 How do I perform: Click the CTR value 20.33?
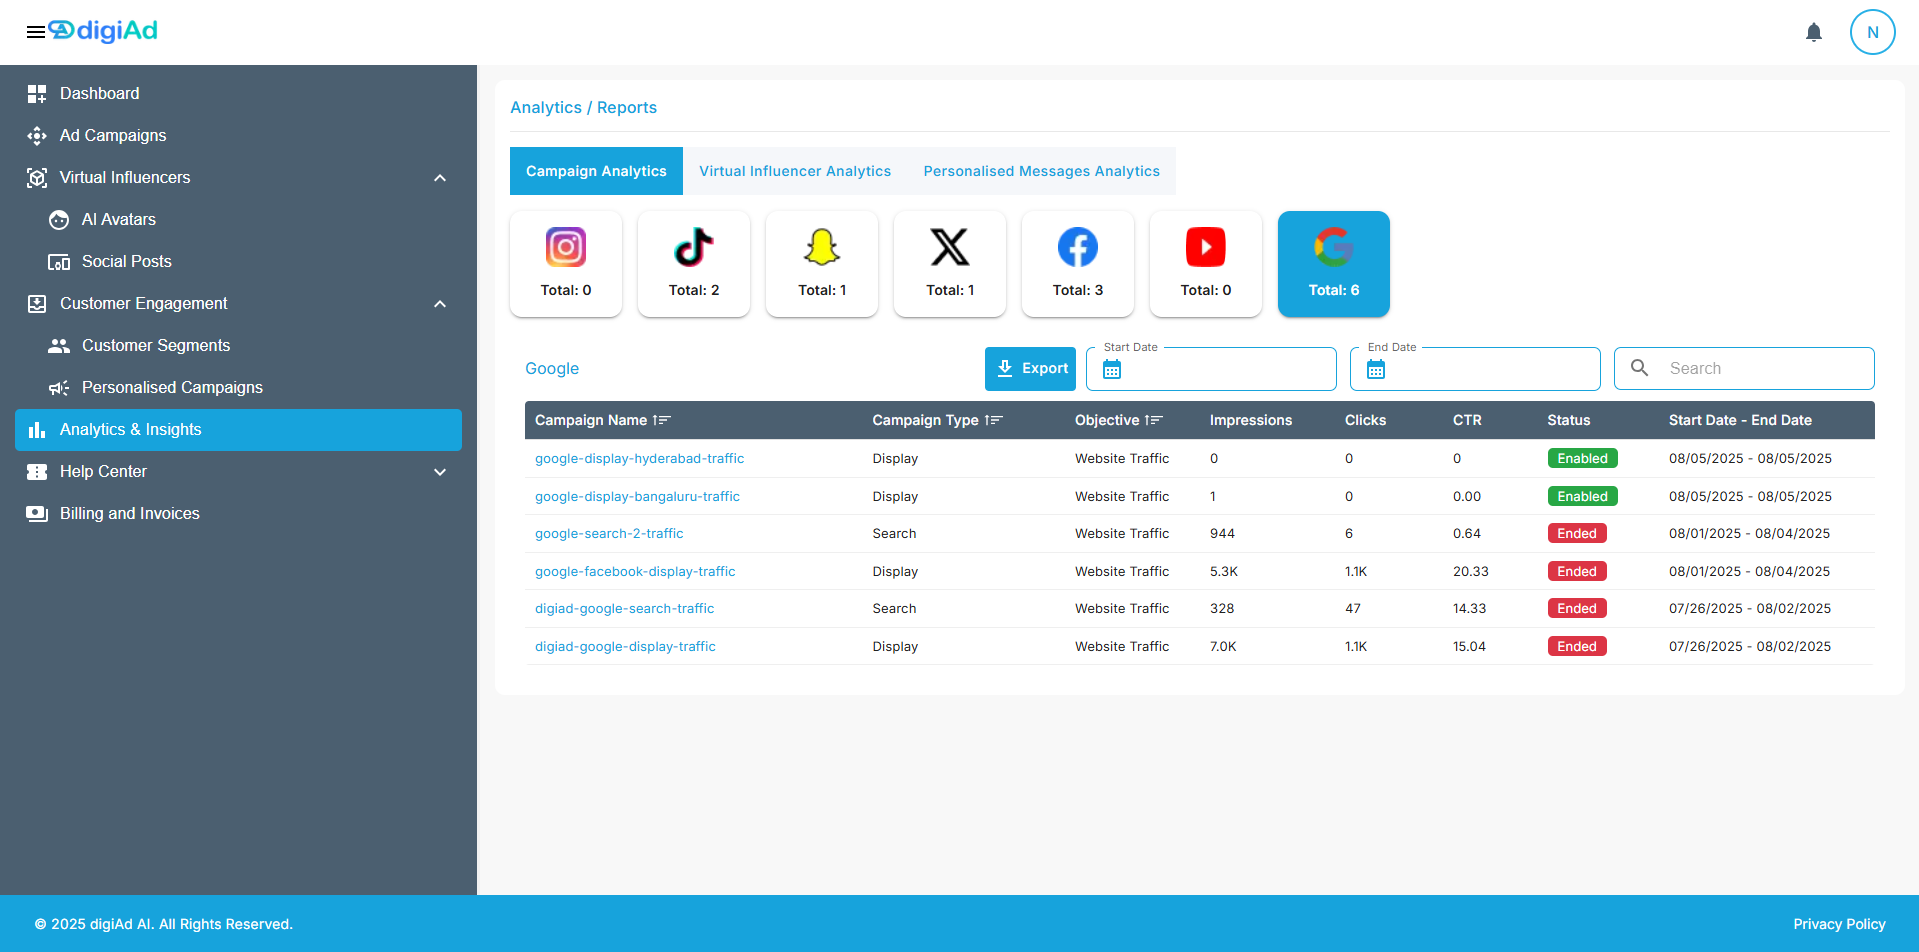point(1471,572)
